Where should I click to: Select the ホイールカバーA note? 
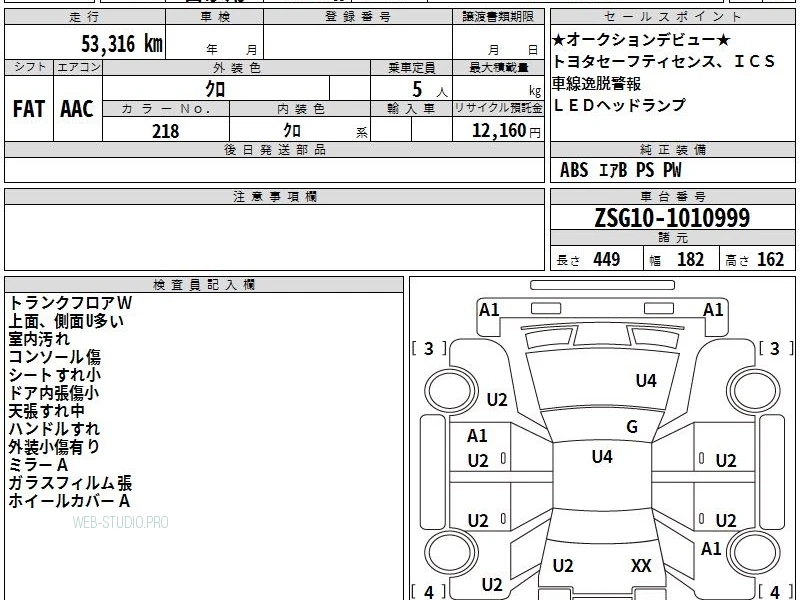(69, 501)
